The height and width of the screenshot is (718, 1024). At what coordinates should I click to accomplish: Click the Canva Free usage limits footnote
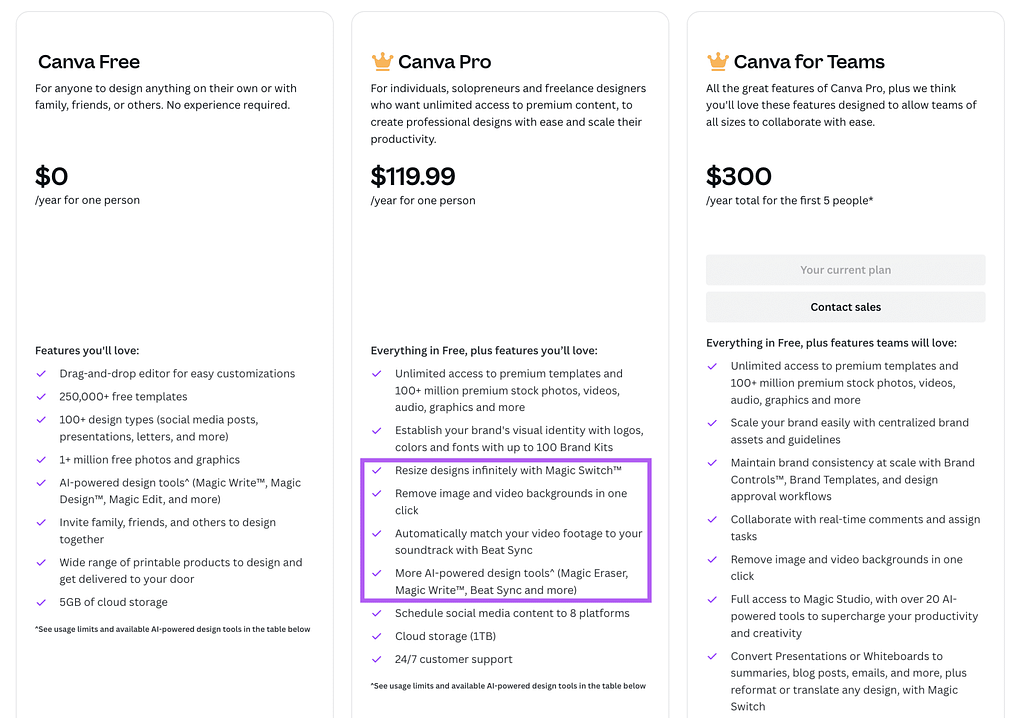point(172,629)
